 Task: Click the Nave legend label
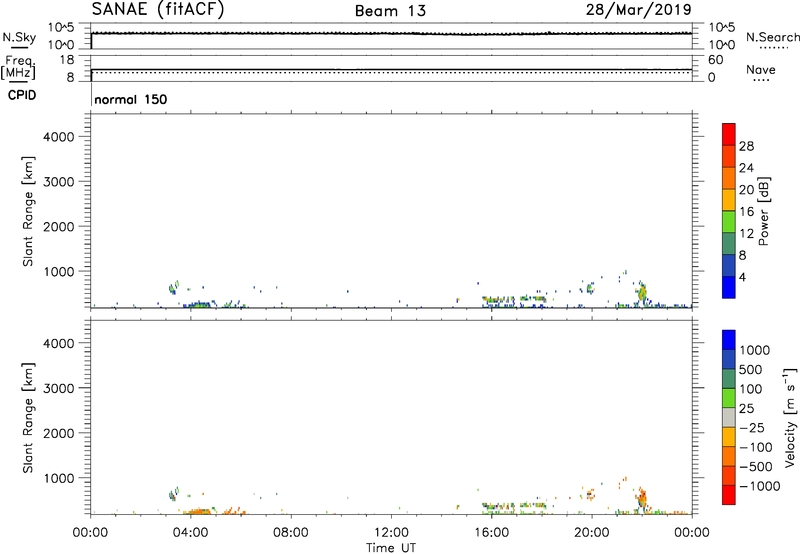(x=760, y=69)
